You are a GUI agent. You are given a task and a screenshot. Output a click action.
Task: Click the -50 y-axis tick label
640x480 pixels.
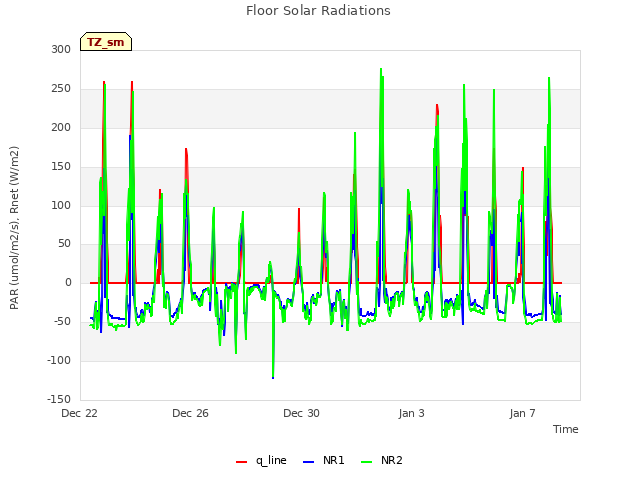coord(62,321)
